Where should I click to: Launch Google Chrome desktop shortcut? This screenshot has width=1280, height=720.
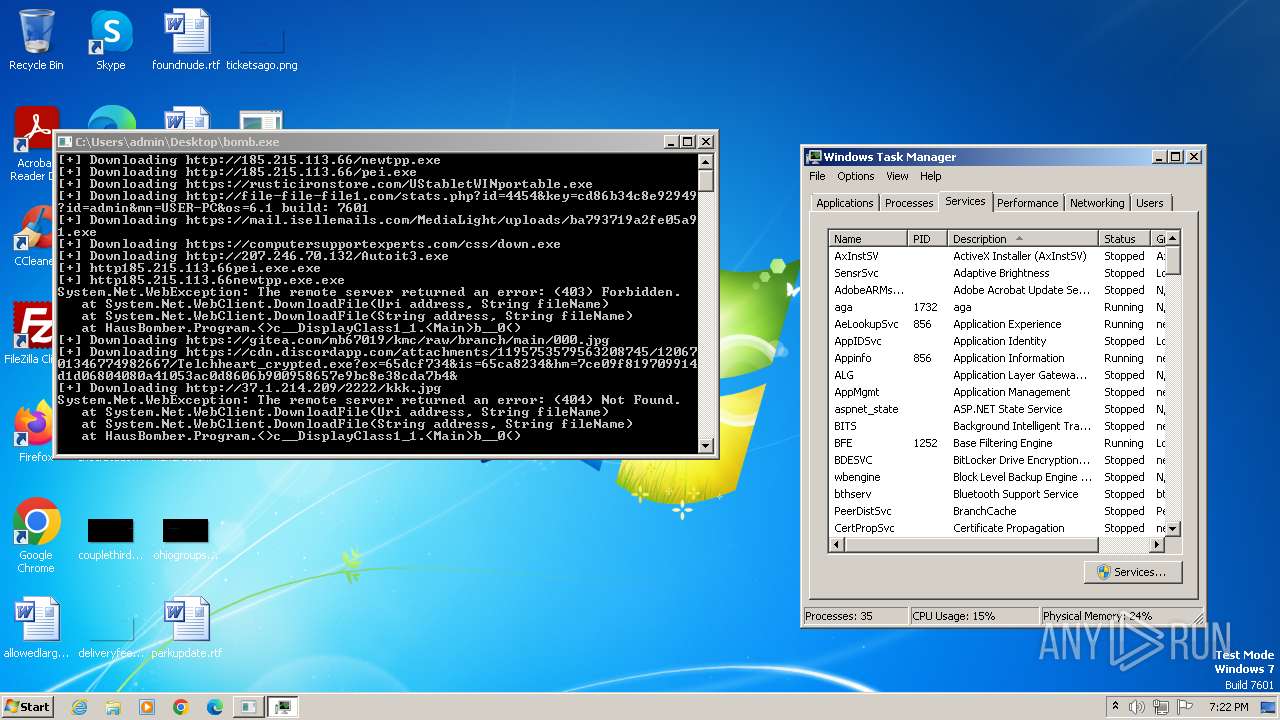(36, 536)
